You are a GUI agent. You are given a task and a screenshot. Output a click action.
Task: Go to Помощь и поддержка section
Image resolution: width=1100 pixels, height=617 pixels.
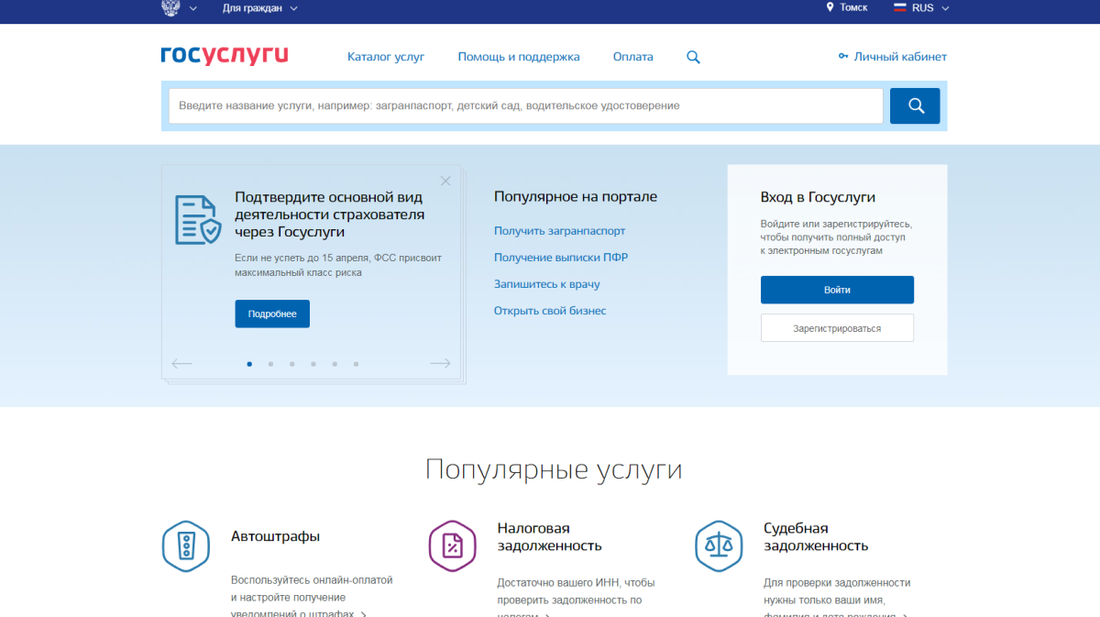coord(519,57)
